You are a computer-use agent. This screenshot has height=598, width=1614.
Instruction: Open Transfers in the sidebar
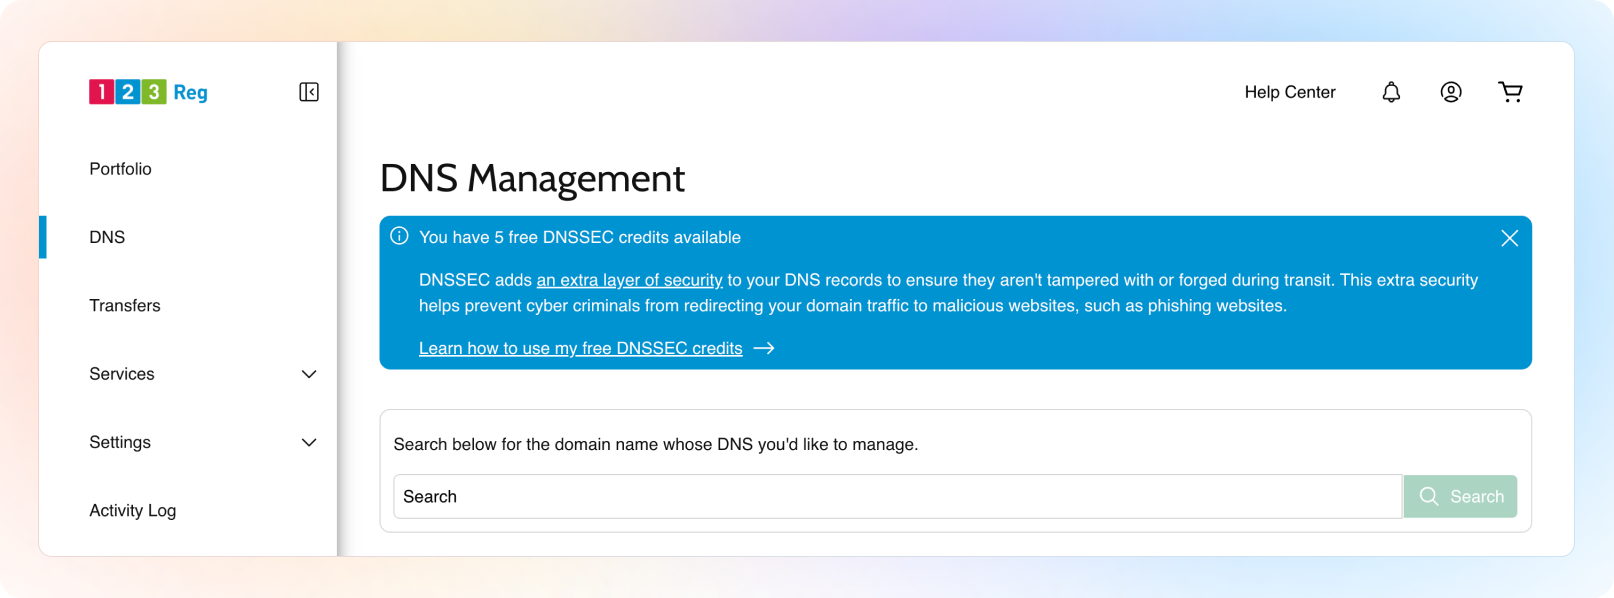125,305
